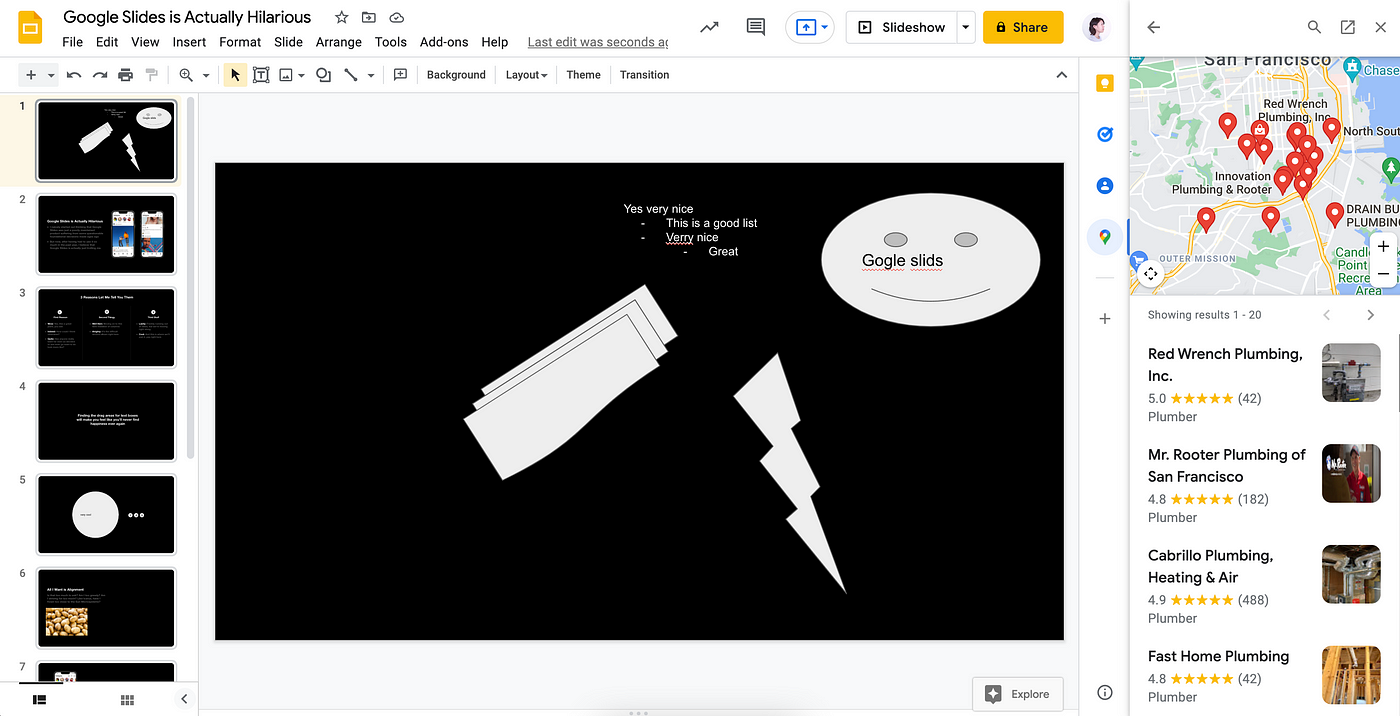1400x716 pixels.
Task: Collapse the slide filmstrip panel
Action: point(183,699)
